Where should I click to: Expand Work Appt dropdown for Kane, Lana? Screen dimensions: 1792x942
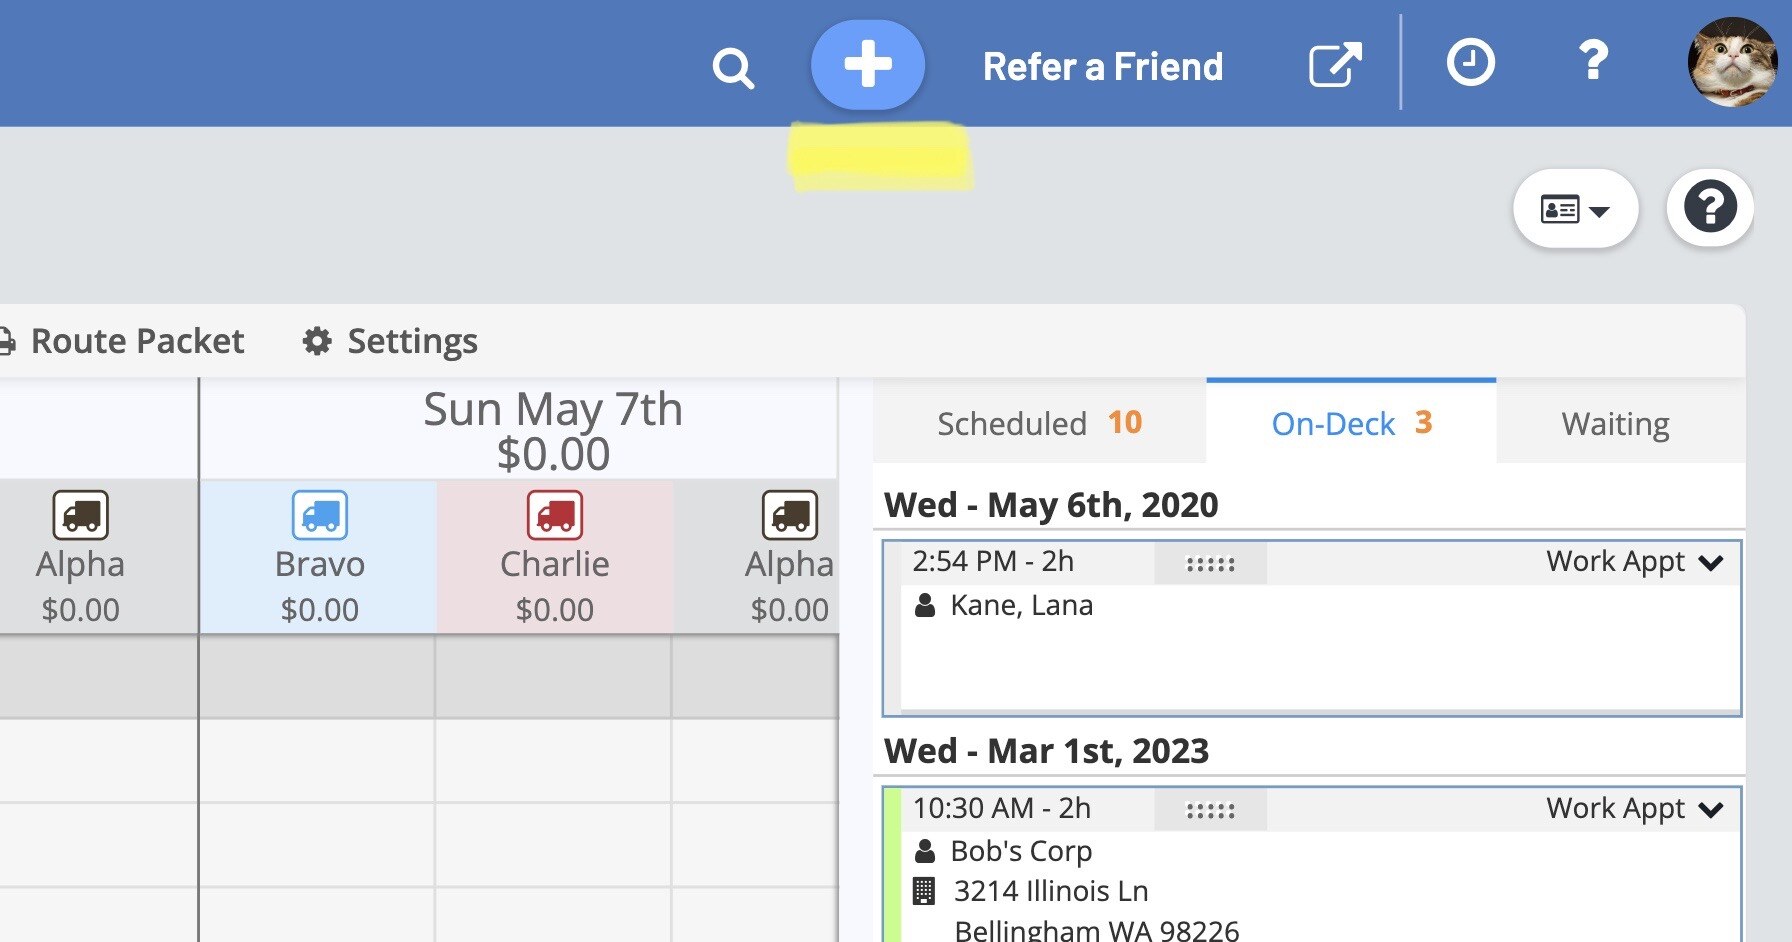[x=1711, y=563]
